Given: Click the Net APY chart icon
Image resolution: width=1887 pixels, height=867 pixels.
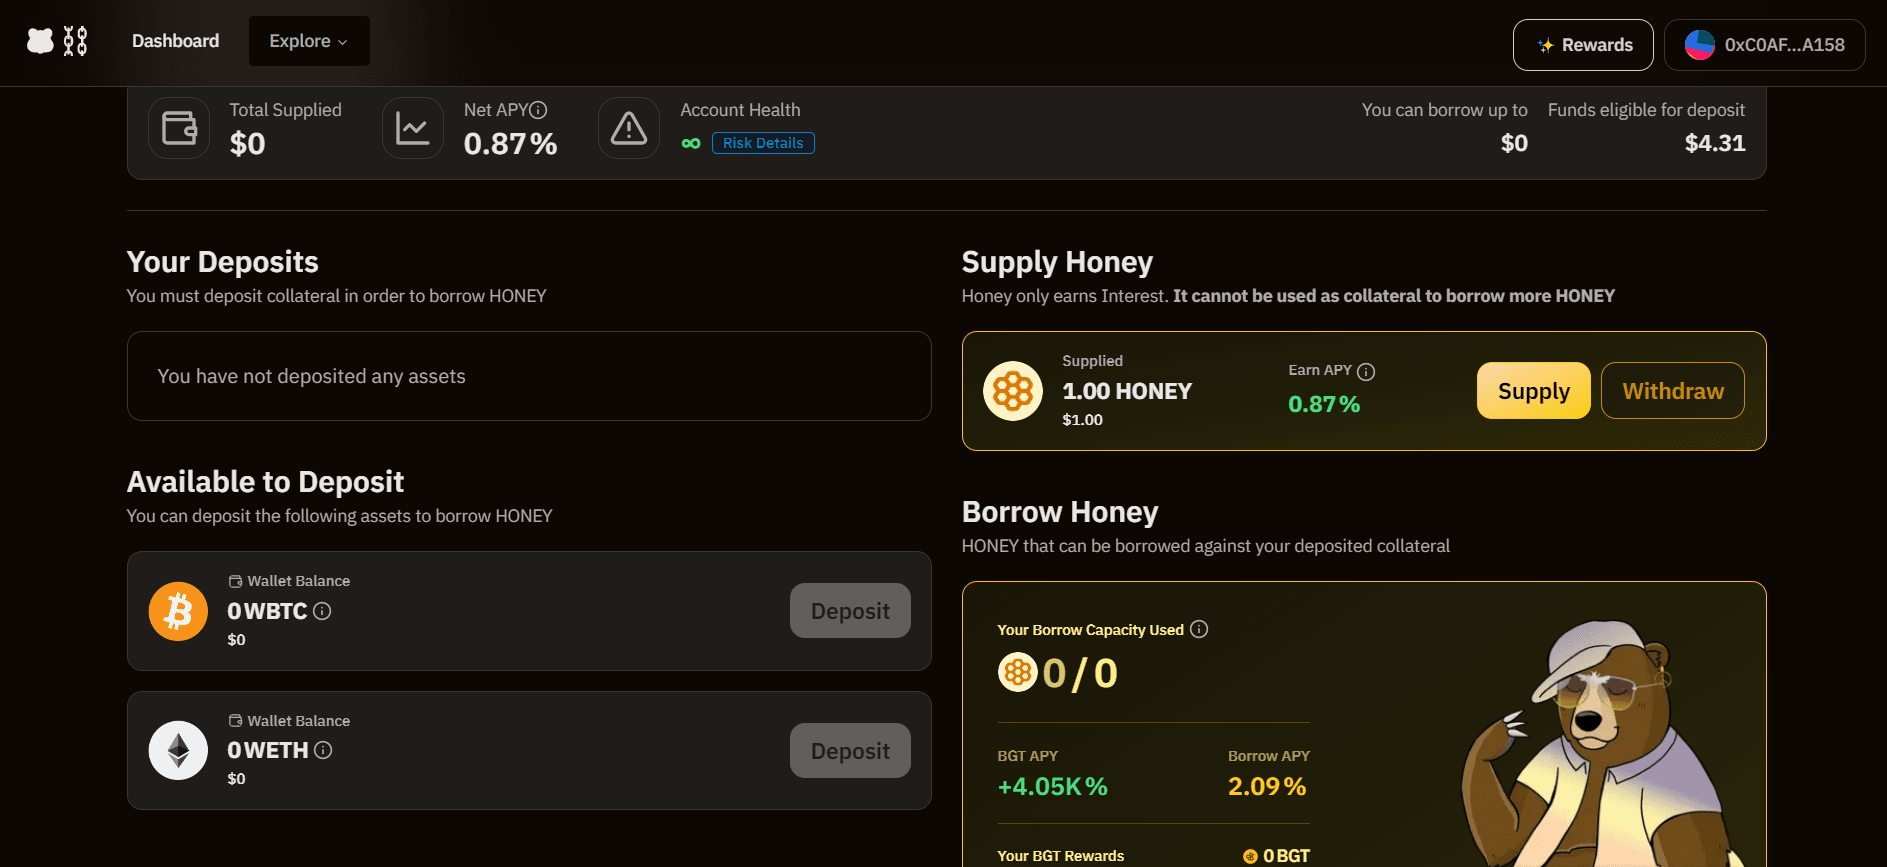Looking at the screenshot, I should tap(413, 128).
